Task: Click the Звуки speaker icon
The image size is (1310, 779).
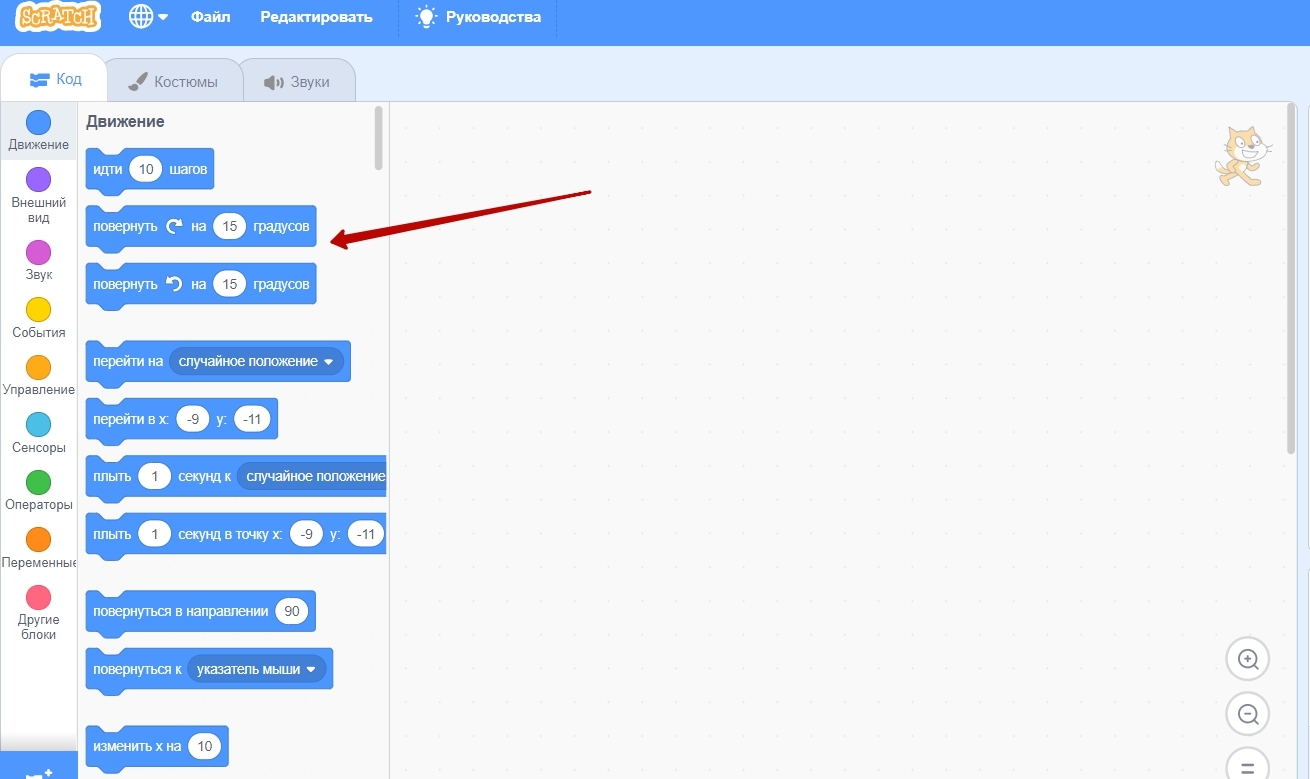Action: pos(274,82)
